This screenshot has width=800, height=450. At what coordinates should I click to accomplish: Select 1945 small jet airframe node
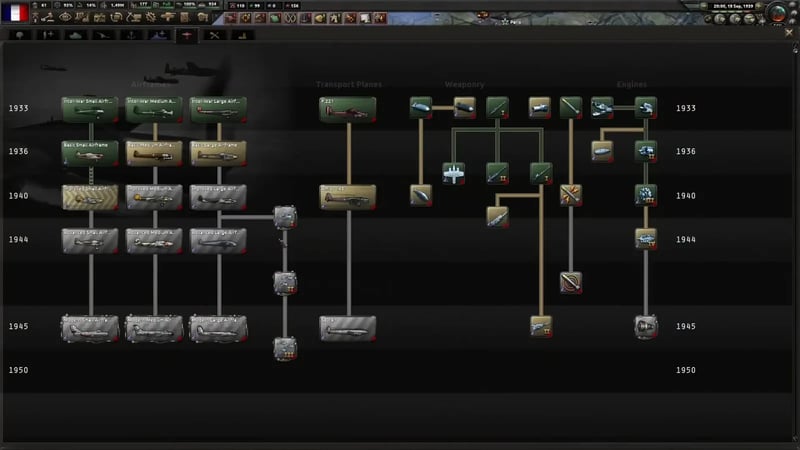90,328
